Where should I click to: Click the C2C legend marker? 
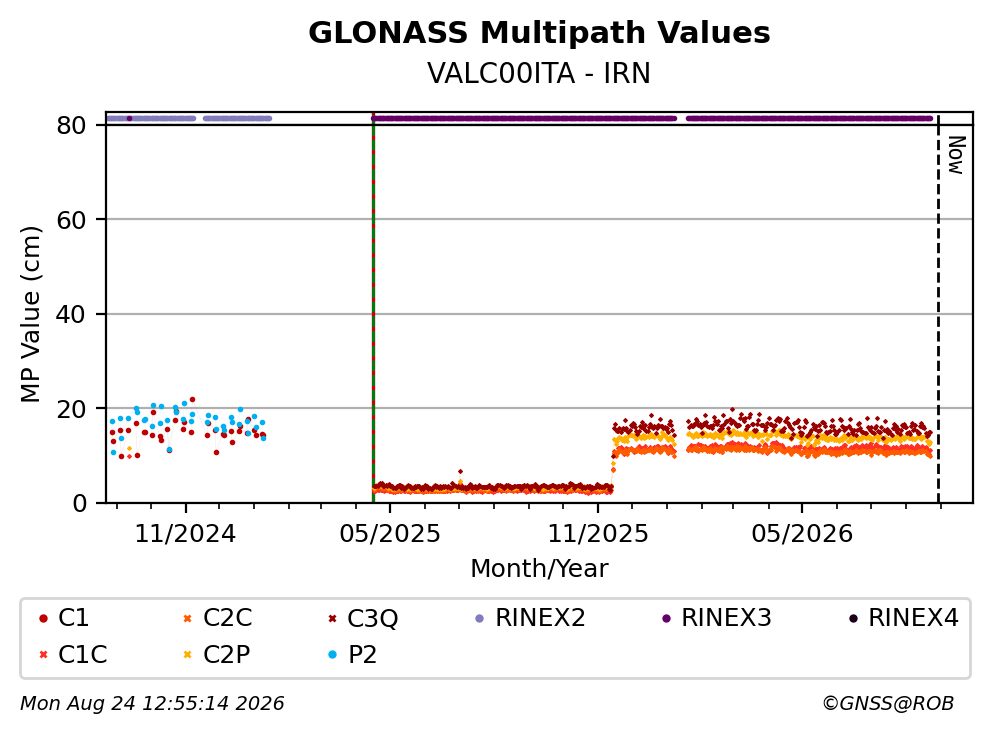point(187,618)
